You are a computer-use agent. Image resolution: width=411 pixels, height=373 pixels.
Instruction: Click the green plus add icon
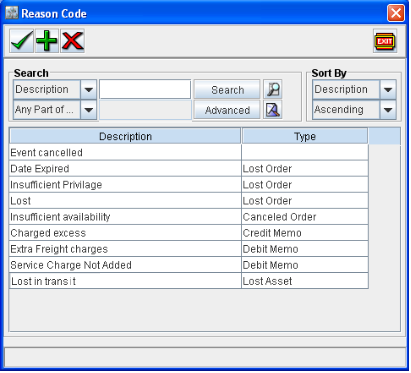point(47,41)
